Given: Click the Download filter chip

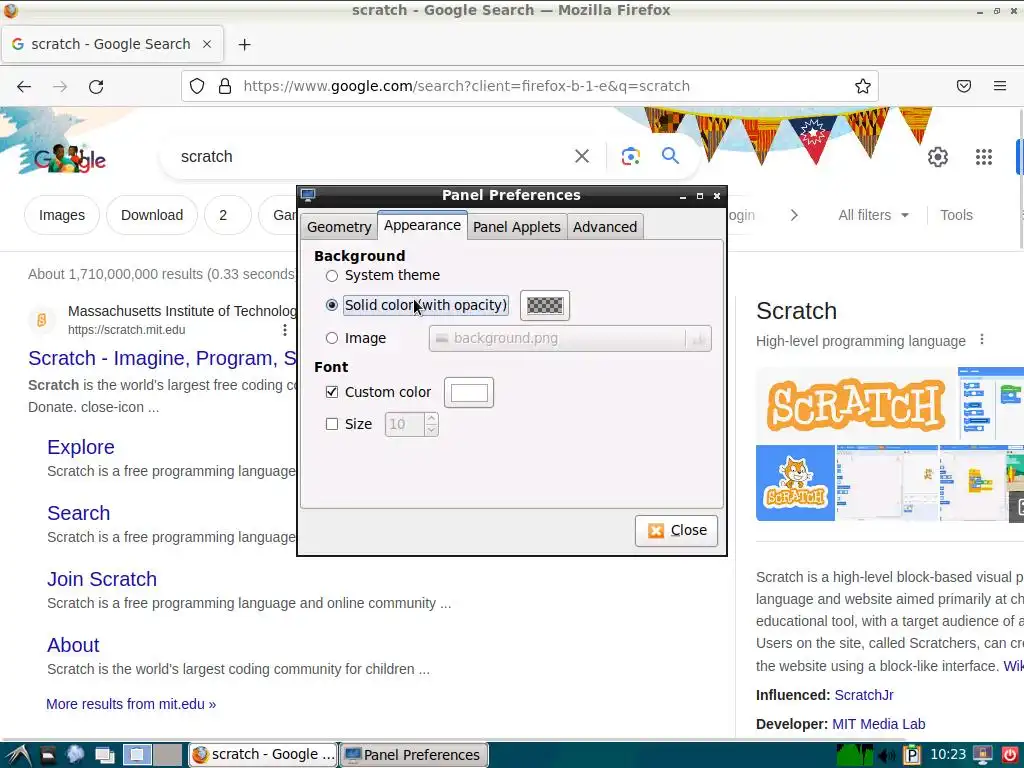Looking at the screenshot, I should pos(152,215).
